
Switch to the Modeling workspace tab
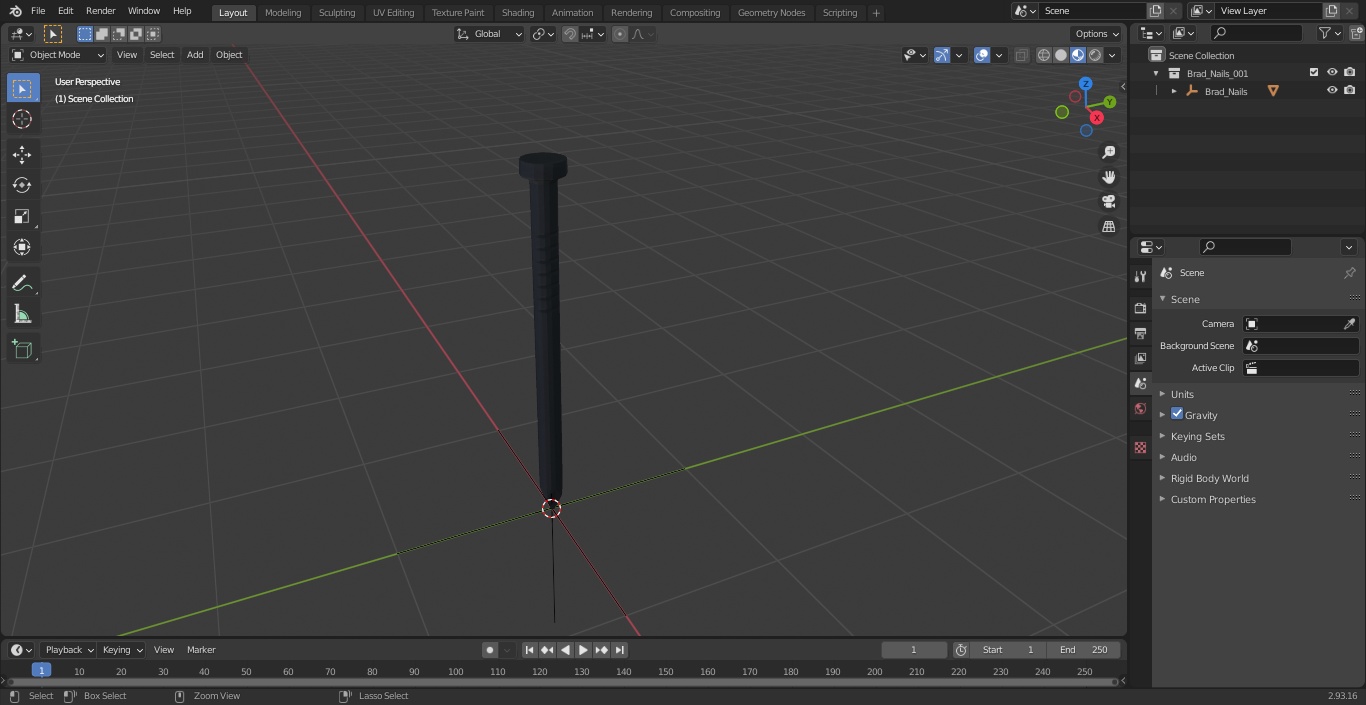click(x=283, y=12)
